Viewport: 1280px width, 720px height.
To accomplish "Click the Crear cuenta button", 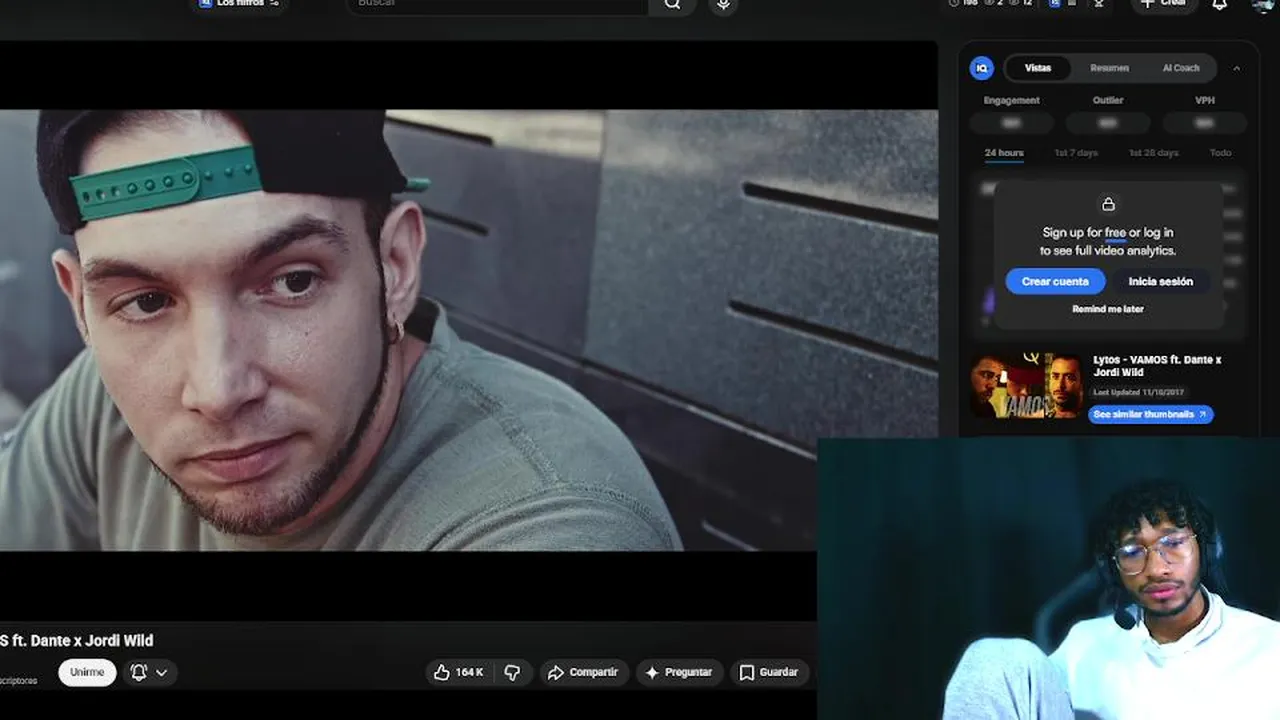I will tap(1055, 282).
